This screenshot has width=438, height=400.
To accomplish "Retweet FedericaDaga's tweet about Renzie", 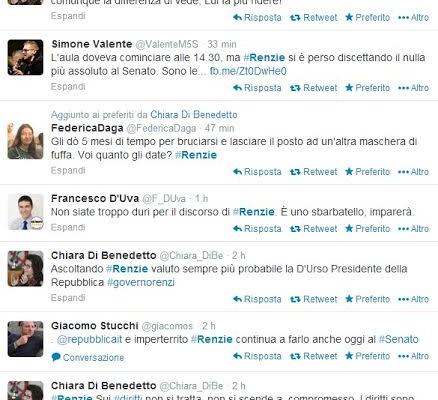I will click(x=313, y=172).
